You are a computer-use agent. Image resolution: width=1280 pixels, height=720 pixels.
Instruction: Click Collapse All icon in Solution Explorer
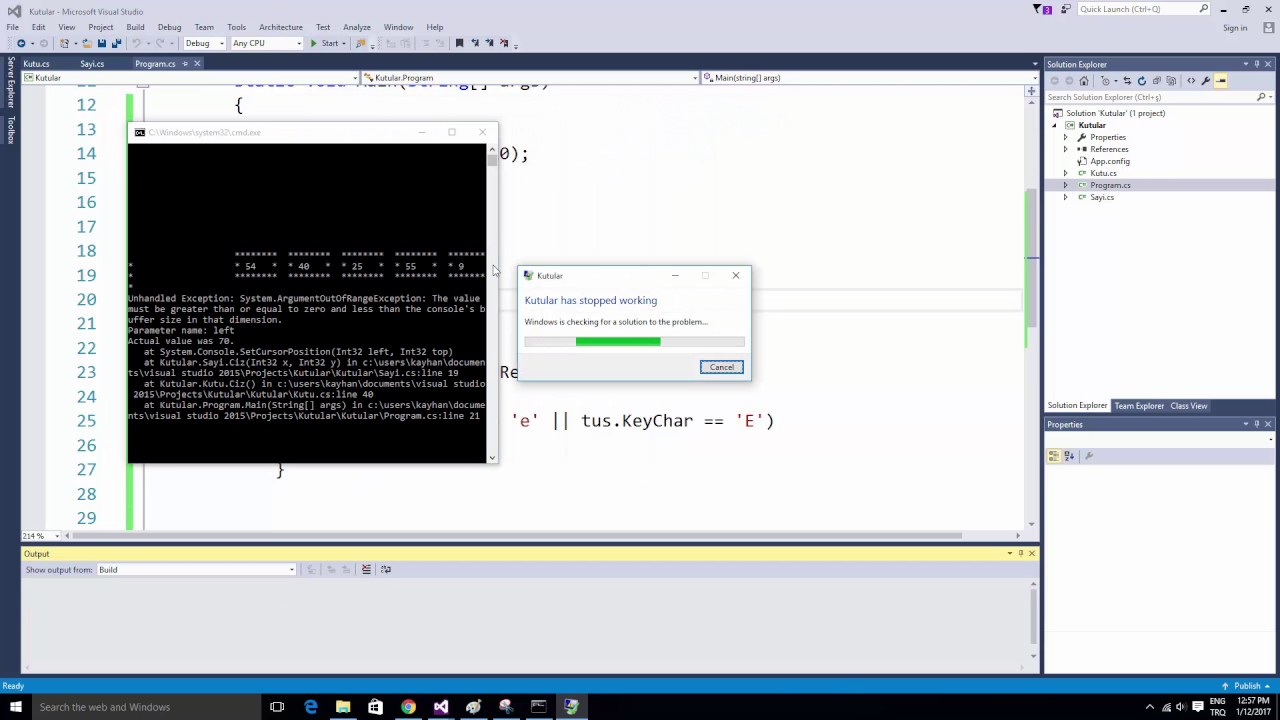(1157, 81)
